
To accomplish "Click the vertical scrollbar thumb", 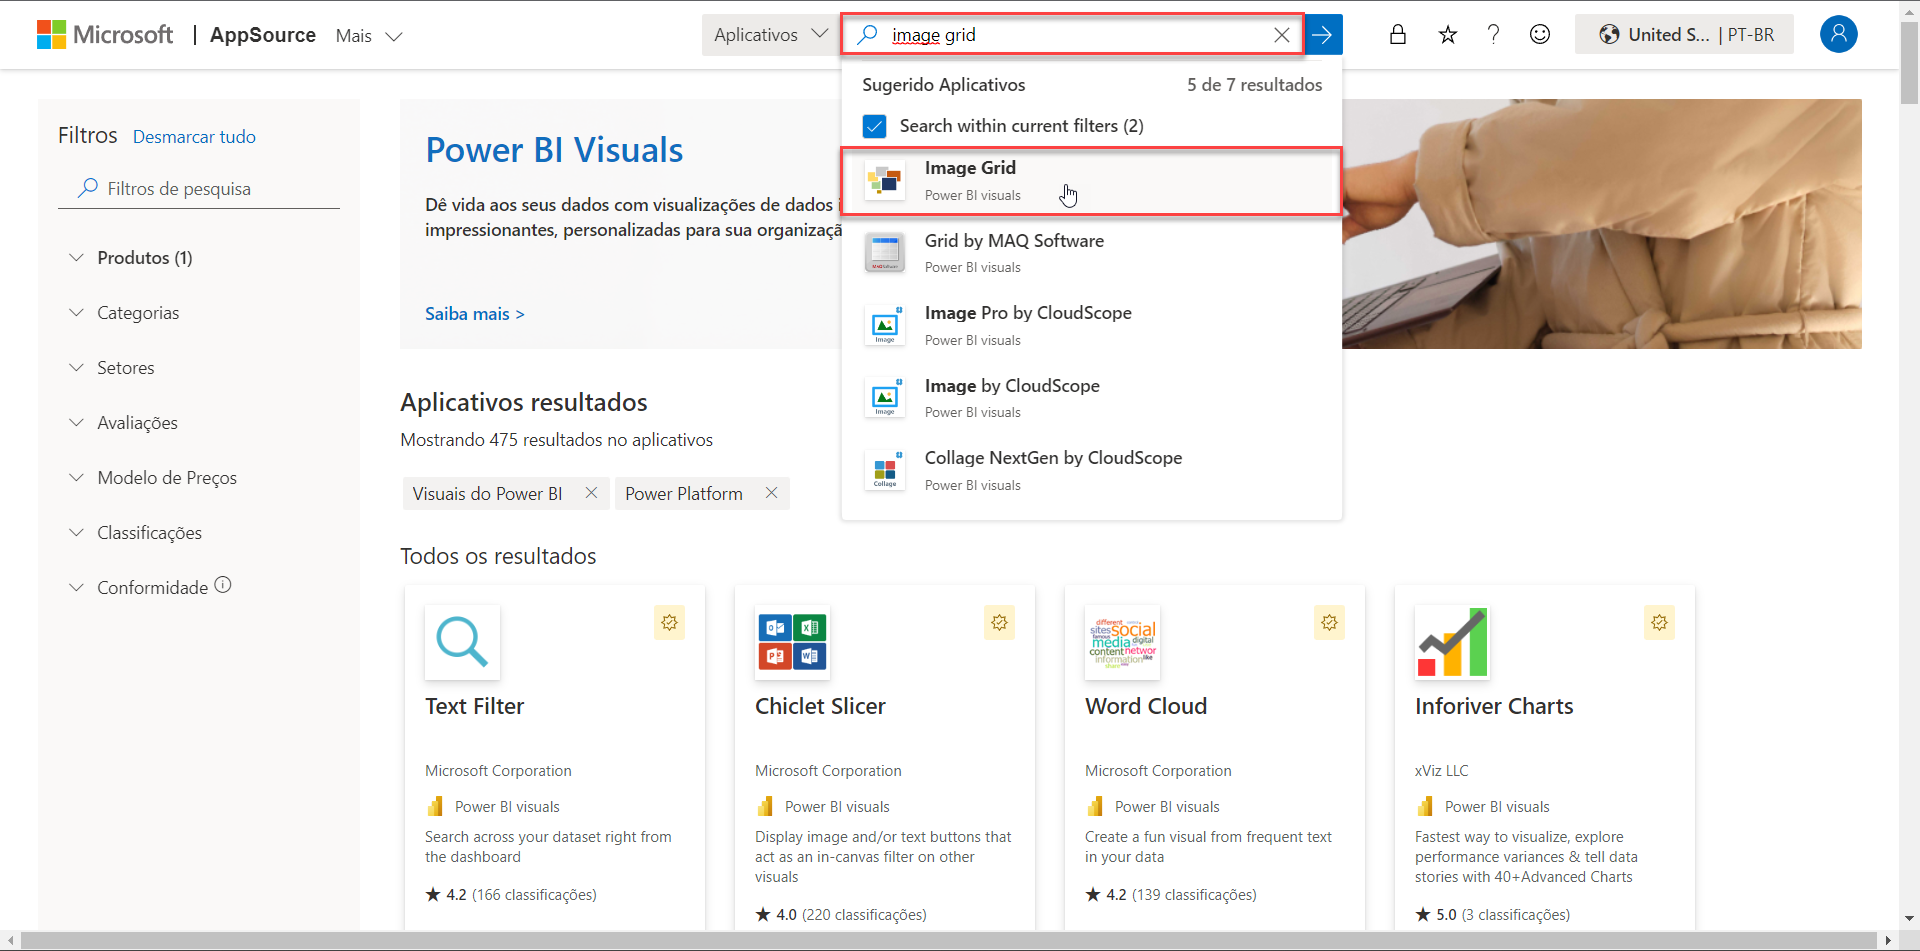I will (1909, 63).
